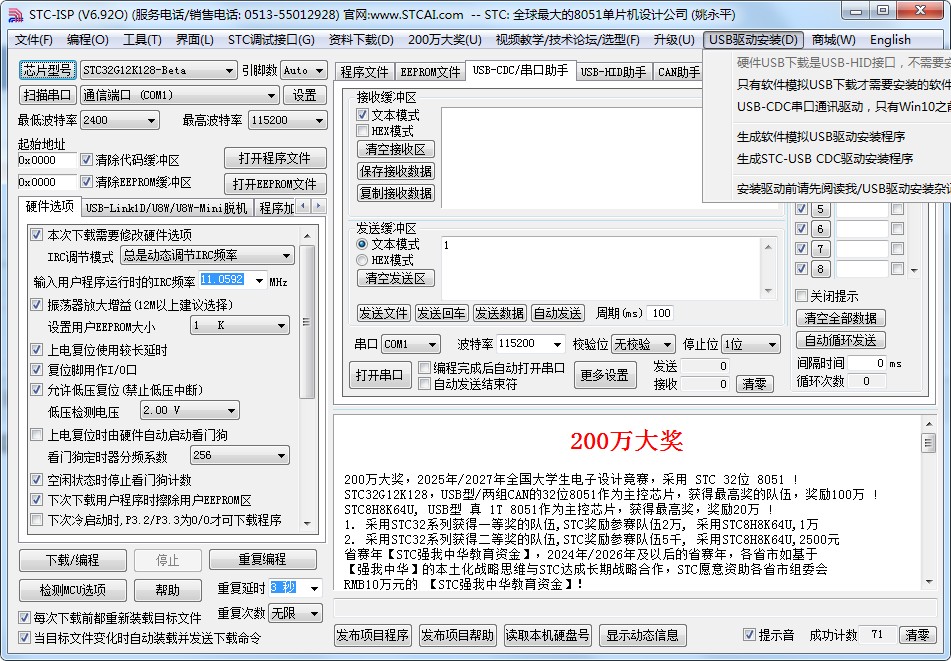
Task: Toggle 每次下载前都重新装载目标文件 checkbox
Action: 24,618
